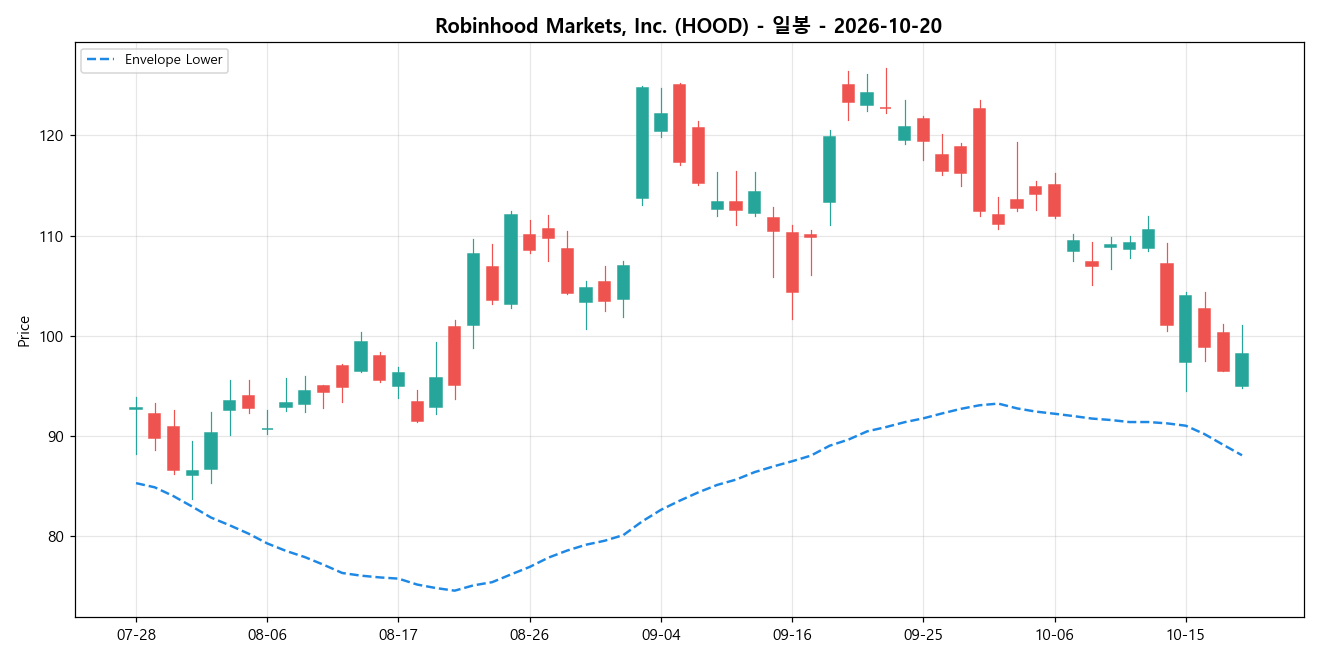Click the last green candle on the chart
Screen dimensions: 1320x660
click(1242, 370)
